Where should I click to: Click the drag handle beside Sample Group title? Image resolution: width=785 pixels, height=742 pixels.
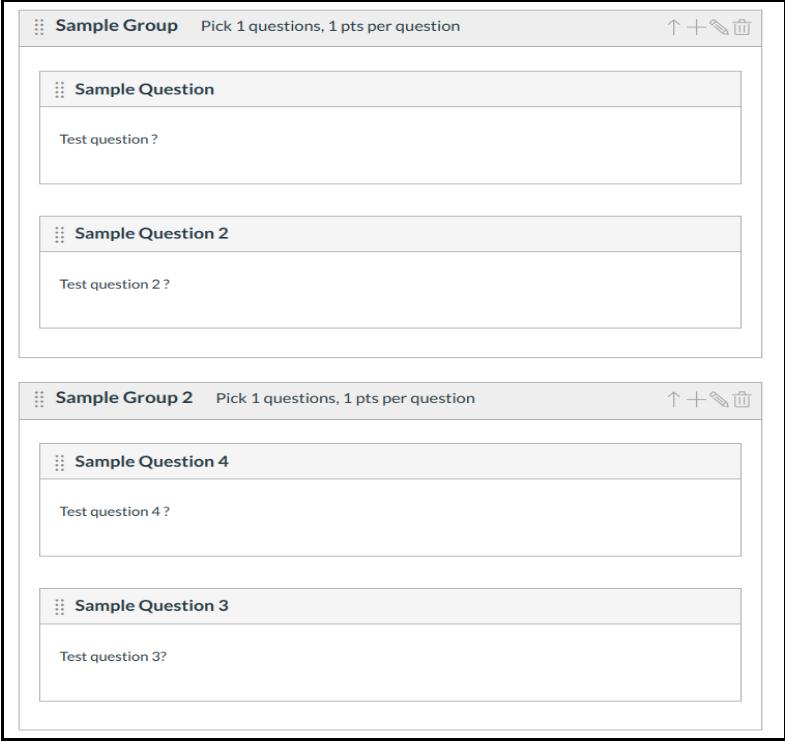39,27
